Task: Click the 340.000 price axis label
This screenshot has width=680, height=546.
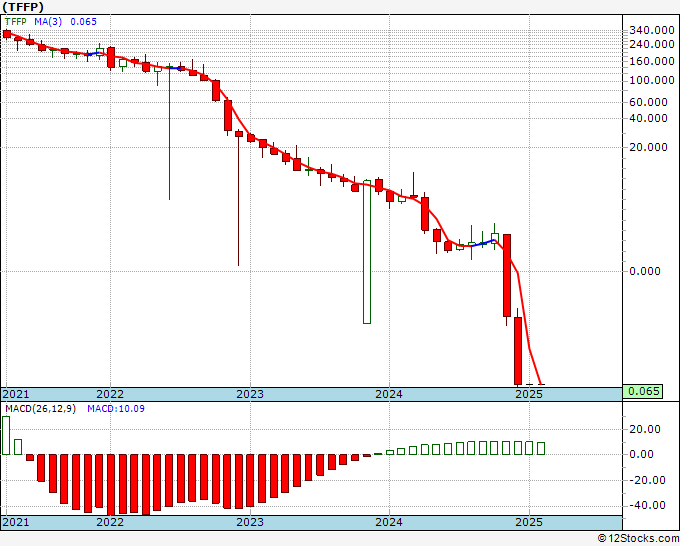Action: click(x=652, y=30)
